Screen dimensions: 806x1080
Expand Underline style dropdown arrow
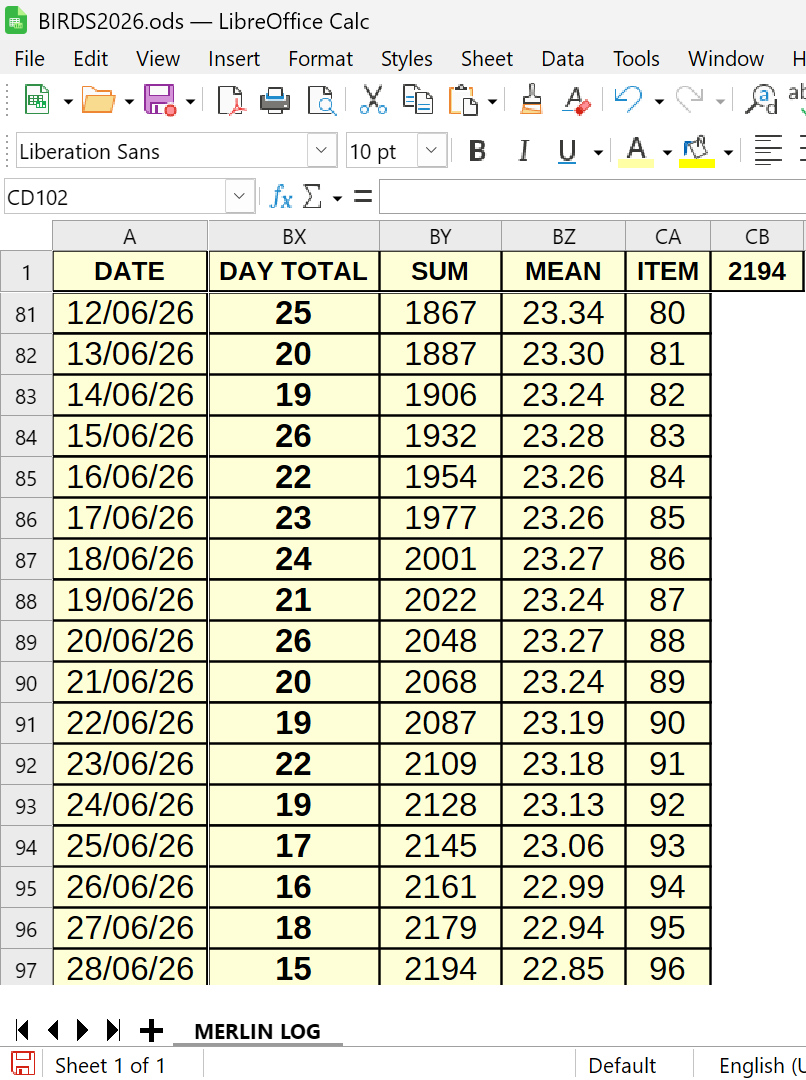(x=598, y=152)
